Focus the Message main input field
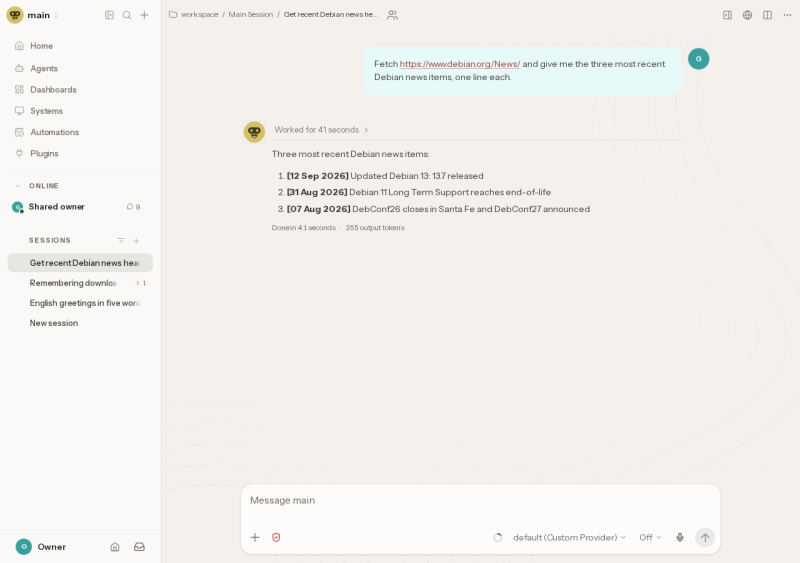 tap(480, 501)
